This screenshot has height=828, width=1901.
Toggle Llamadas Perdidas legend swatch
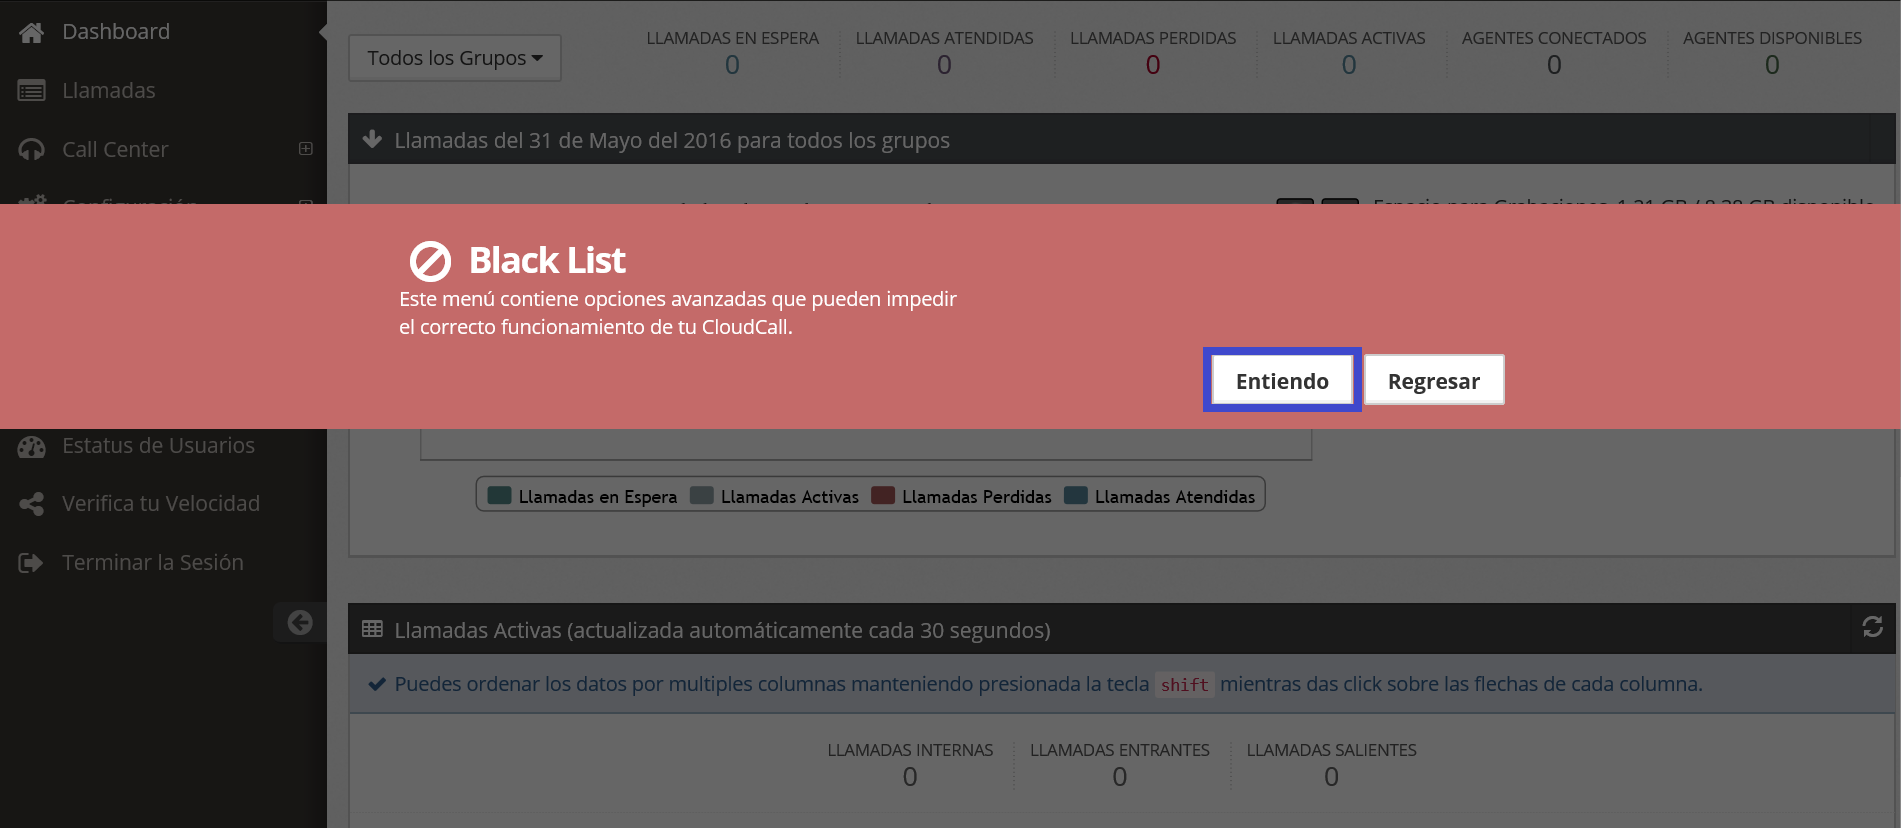point(883,495)
